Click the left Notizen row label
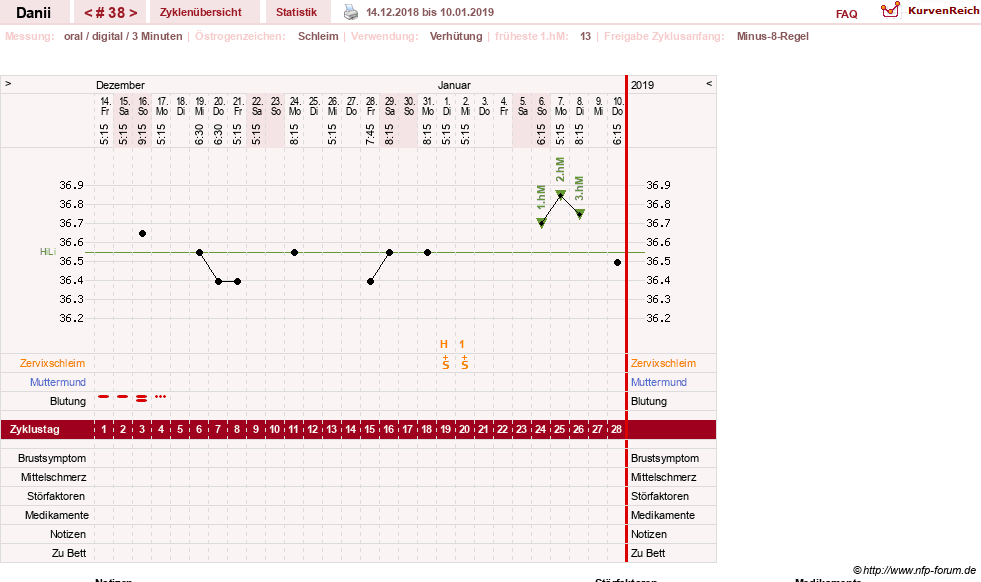The height and width of the screenshot is (582, 981). click(68, 534)
